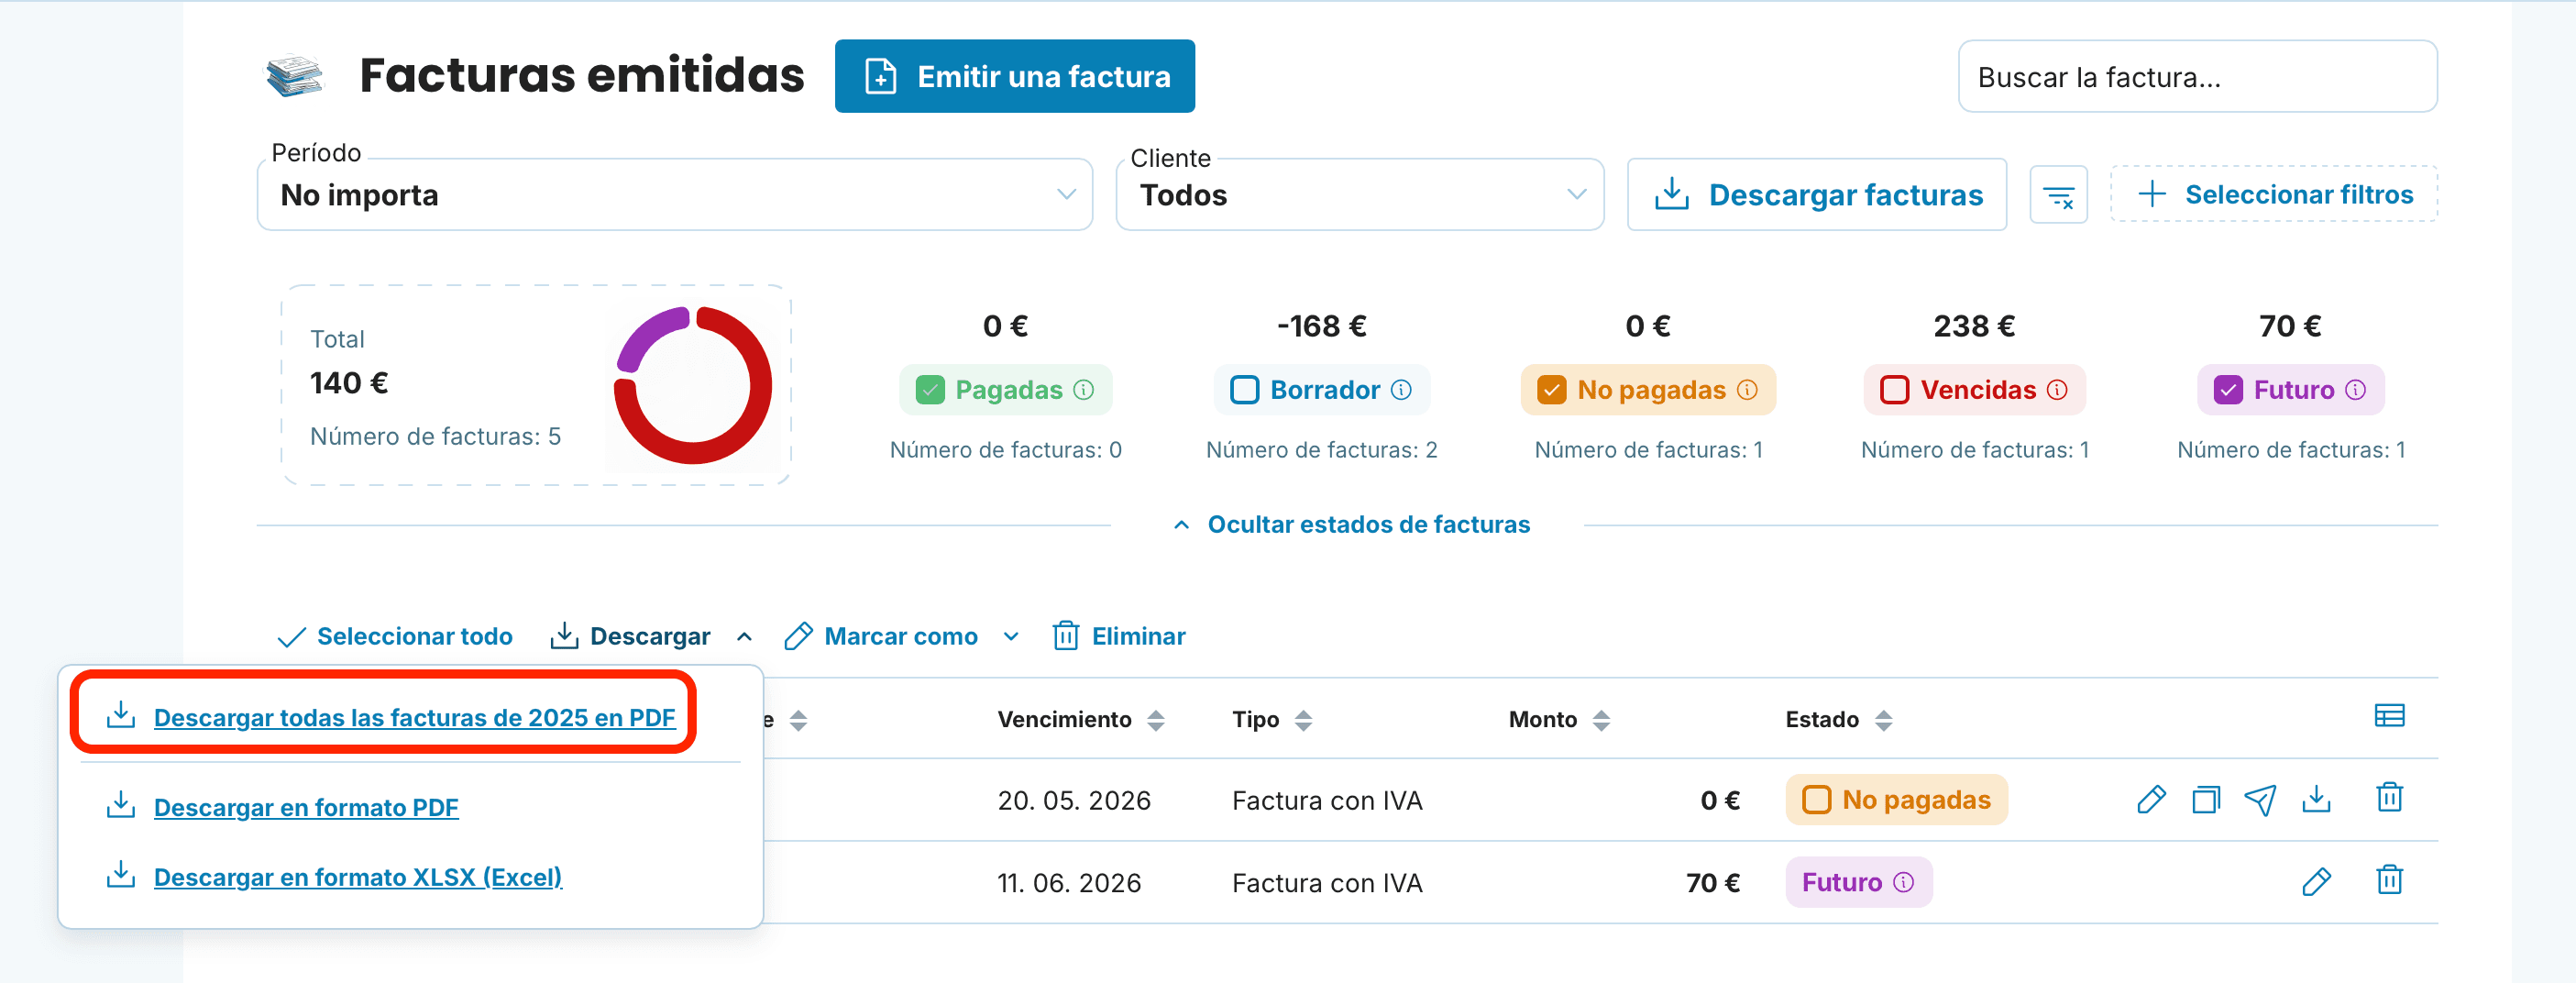Delete the Futuro invoice row
The image size is (2576, 983).
click(x=2389, y=880)
